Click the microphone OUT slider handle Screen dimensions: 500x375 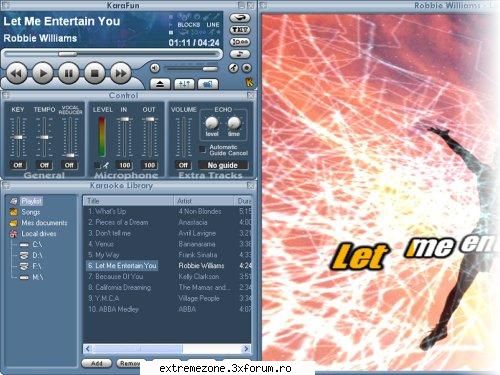click(150, 119)
